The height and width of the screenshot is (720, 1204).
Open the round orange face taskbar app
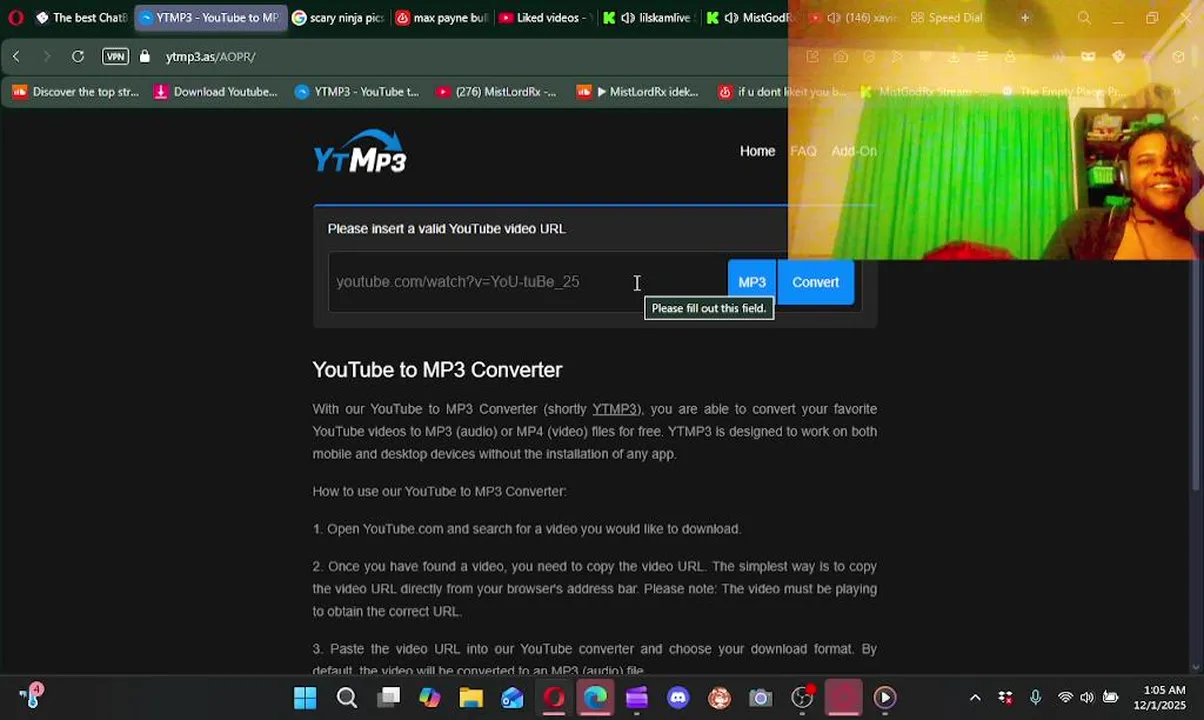(x=719, y=697)
